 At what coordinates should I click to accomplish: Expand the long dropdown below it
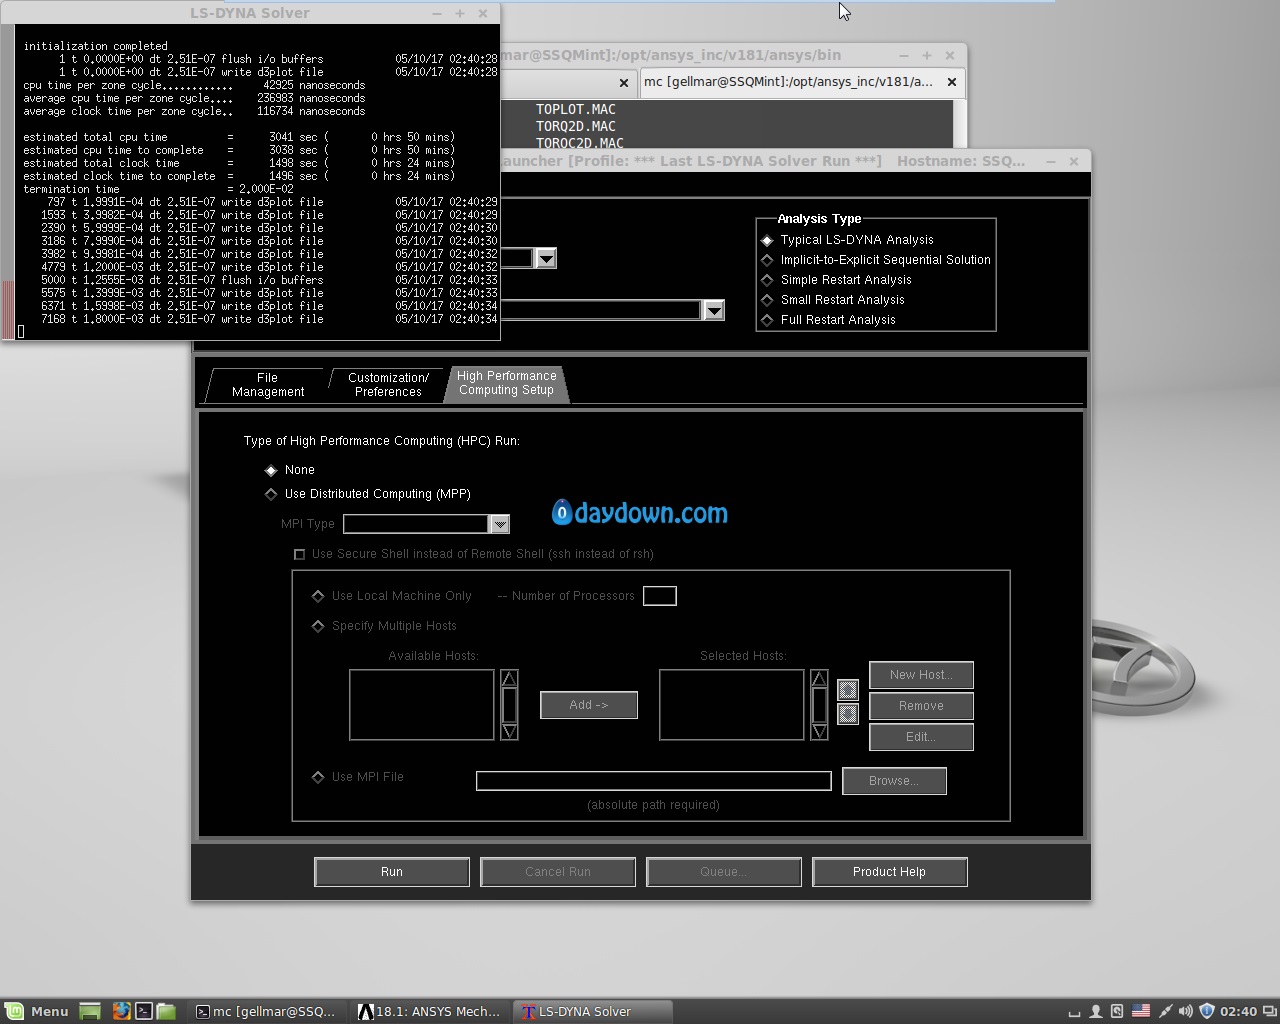[x=713, y=311]
